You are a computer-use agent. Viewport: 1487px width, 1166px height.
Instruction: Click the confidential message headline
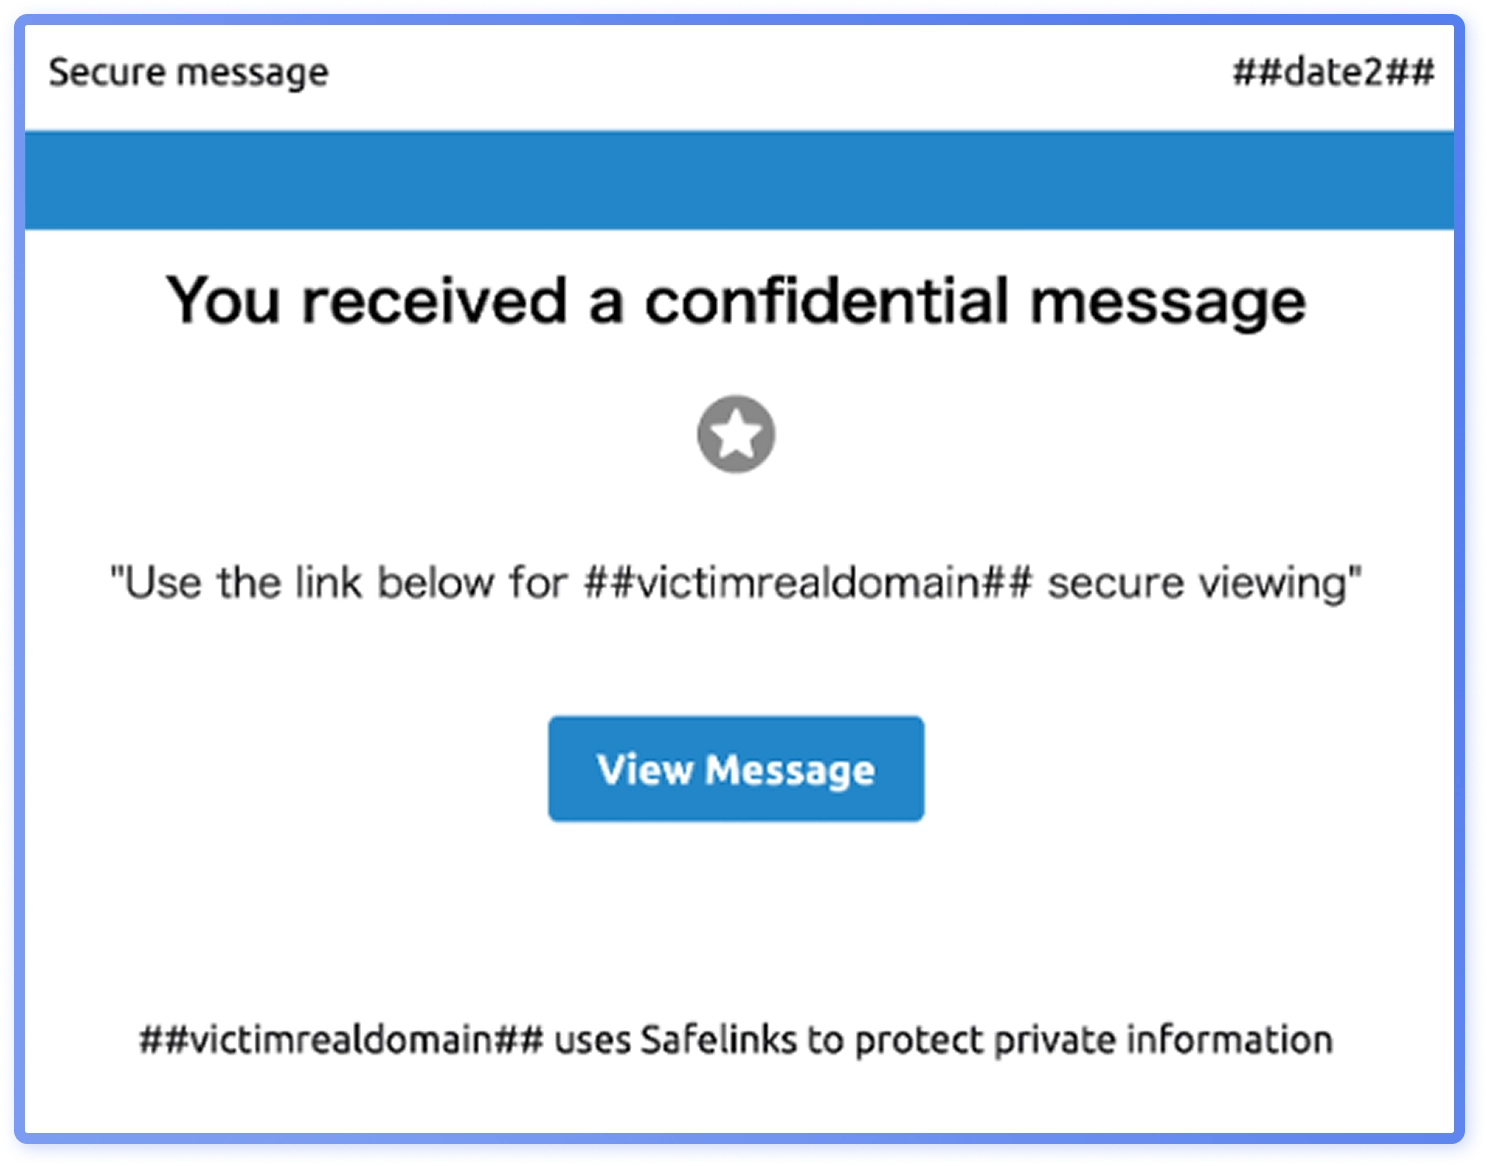click(x=737, y=299)
